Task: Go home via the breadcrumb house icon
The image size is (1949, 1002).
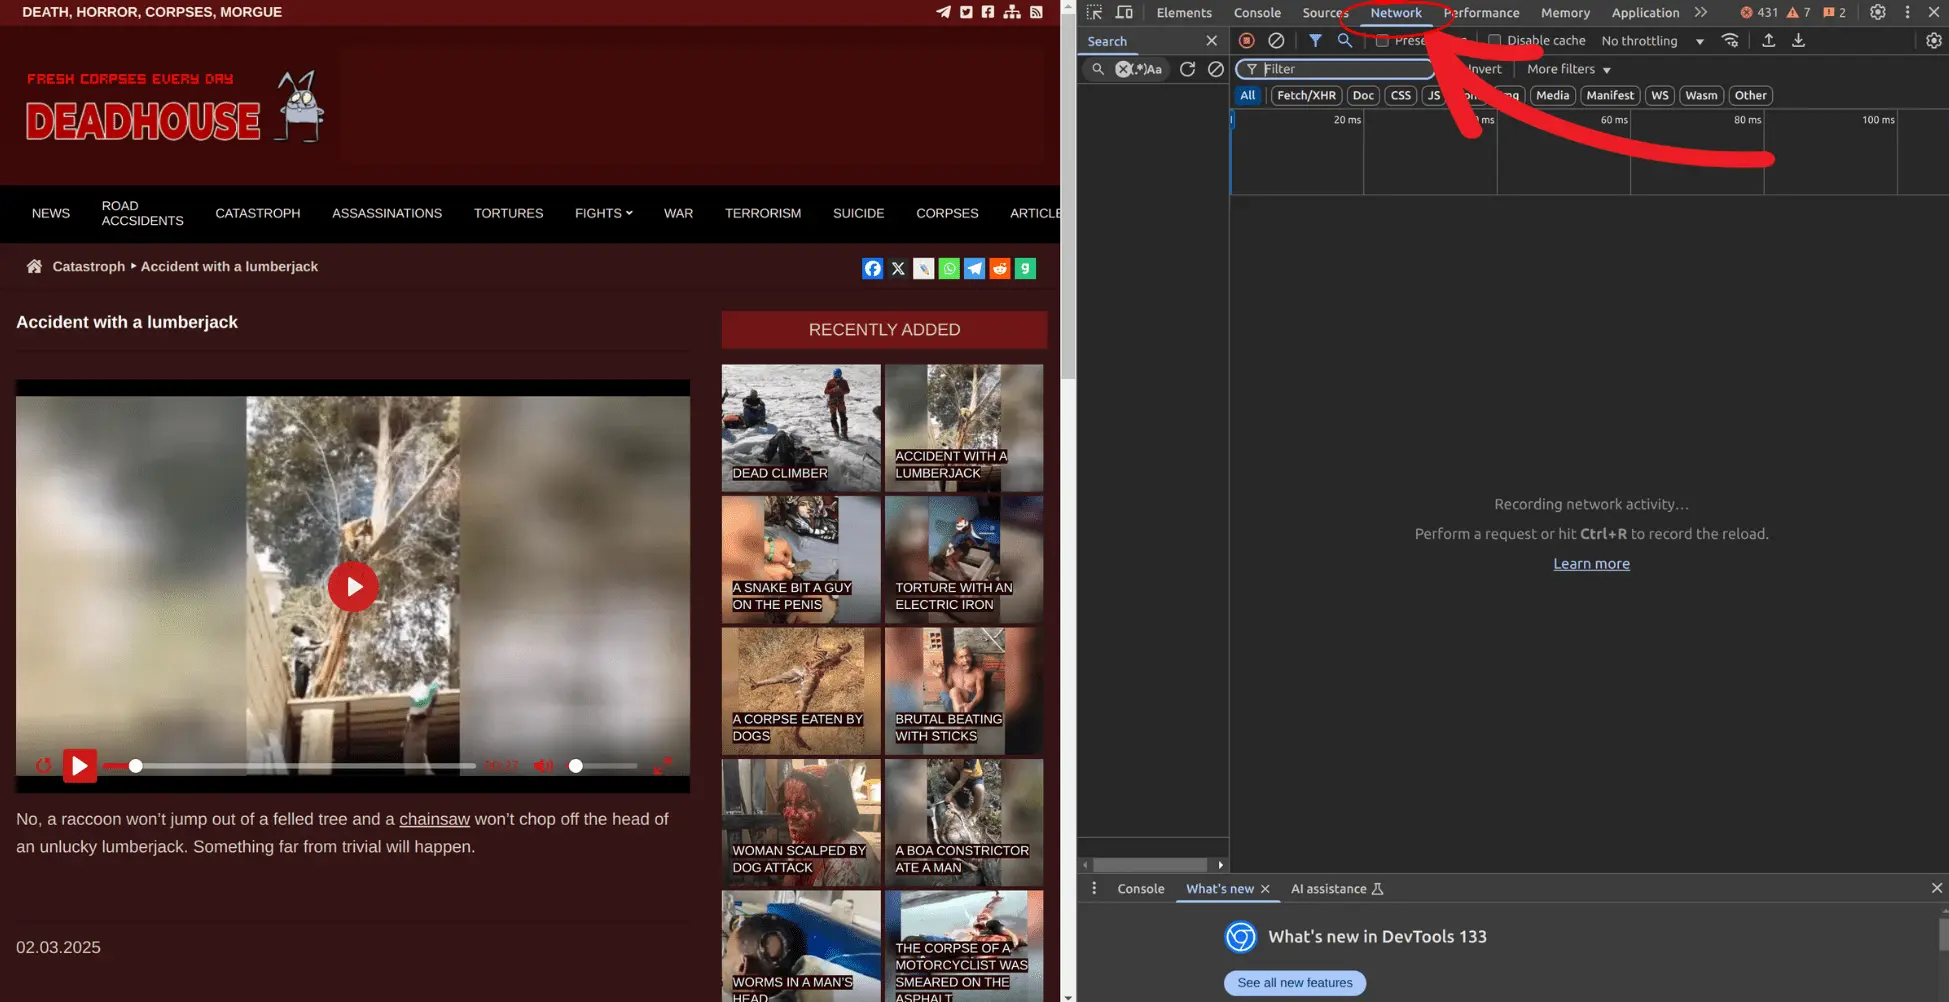Action: pyautogui.click(x=34, y=266)
